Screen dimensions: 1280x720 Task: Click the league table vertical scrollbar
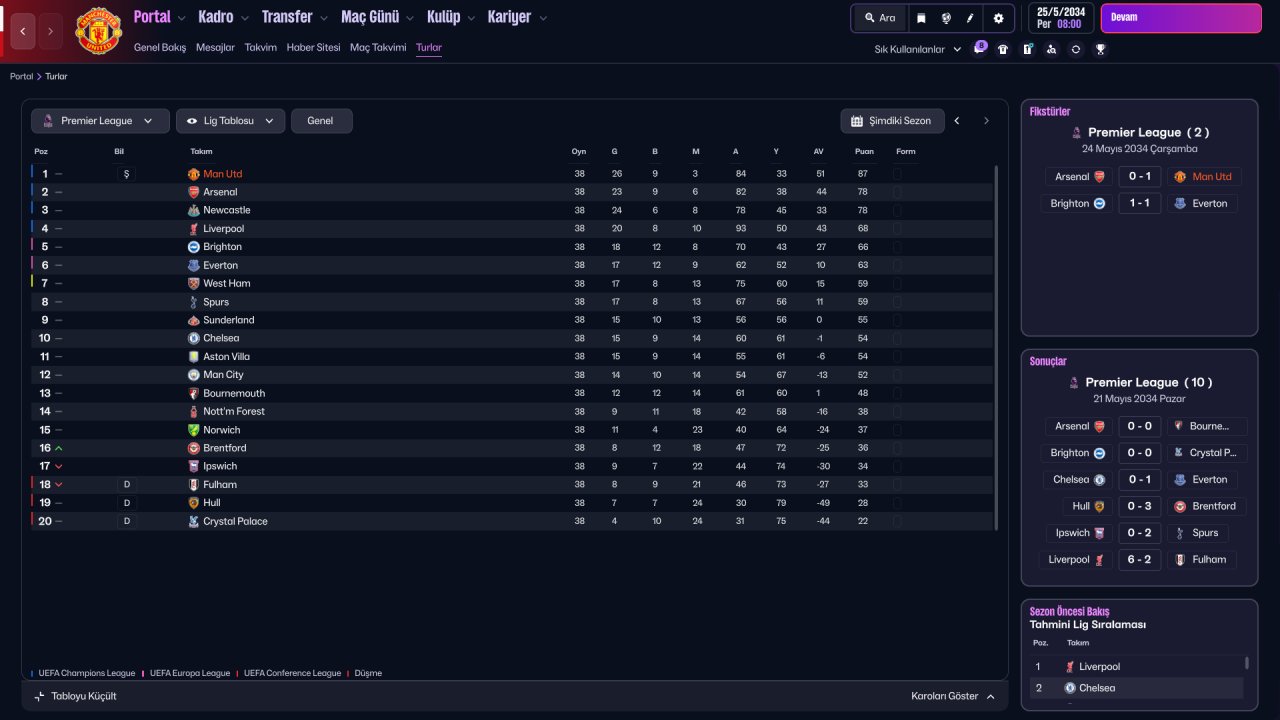coord(996,347)
